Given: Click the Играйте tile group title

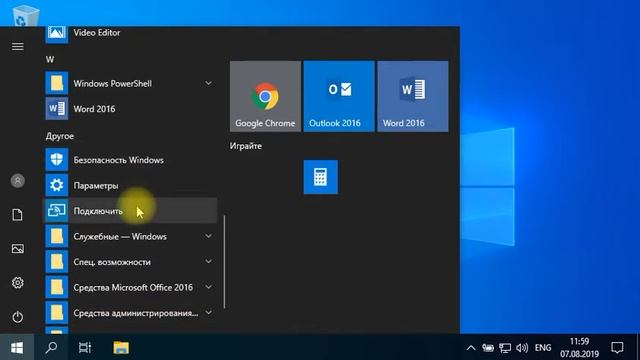Looking at the screenshot, I should tap(246, 146).
